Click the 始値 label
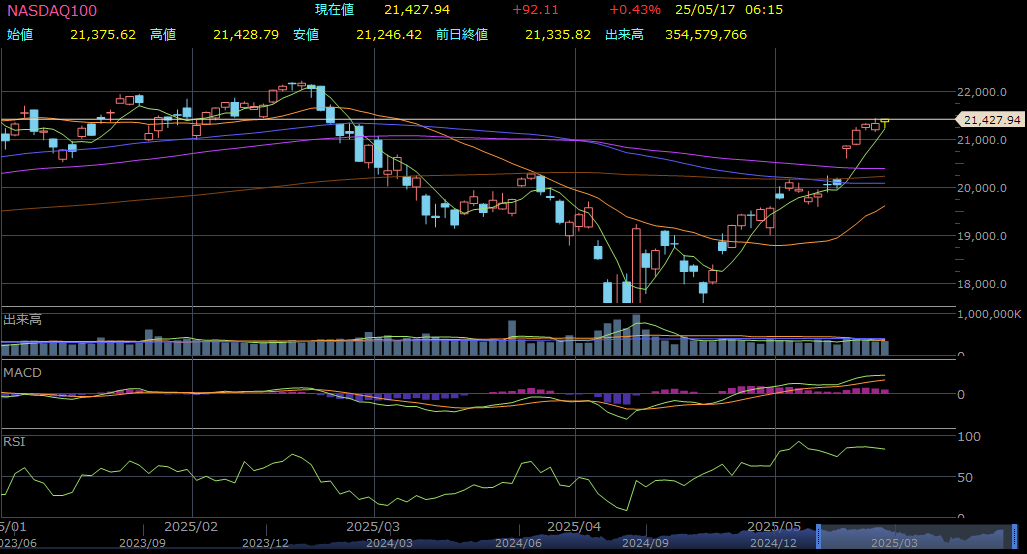Viewport: 1027px width, 554px height. coord(20,35)
